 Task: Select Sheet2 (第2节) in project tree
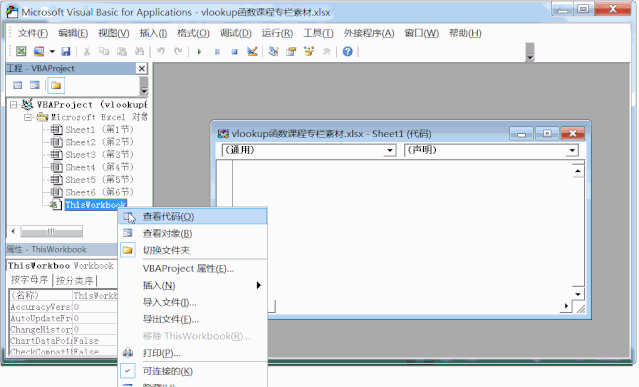[x=99, y=142]
